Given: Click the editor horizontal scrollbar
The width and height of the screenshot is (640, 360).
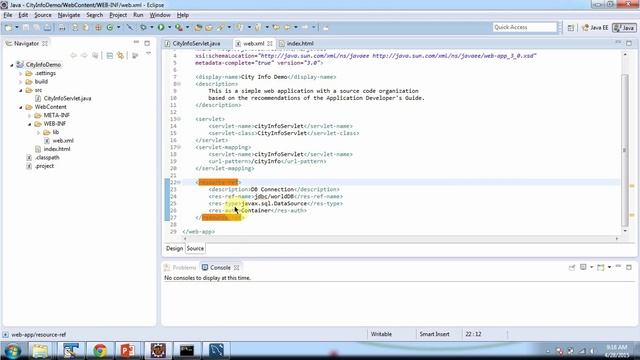Looking at the screenshot, I should [x=400, y=239].
